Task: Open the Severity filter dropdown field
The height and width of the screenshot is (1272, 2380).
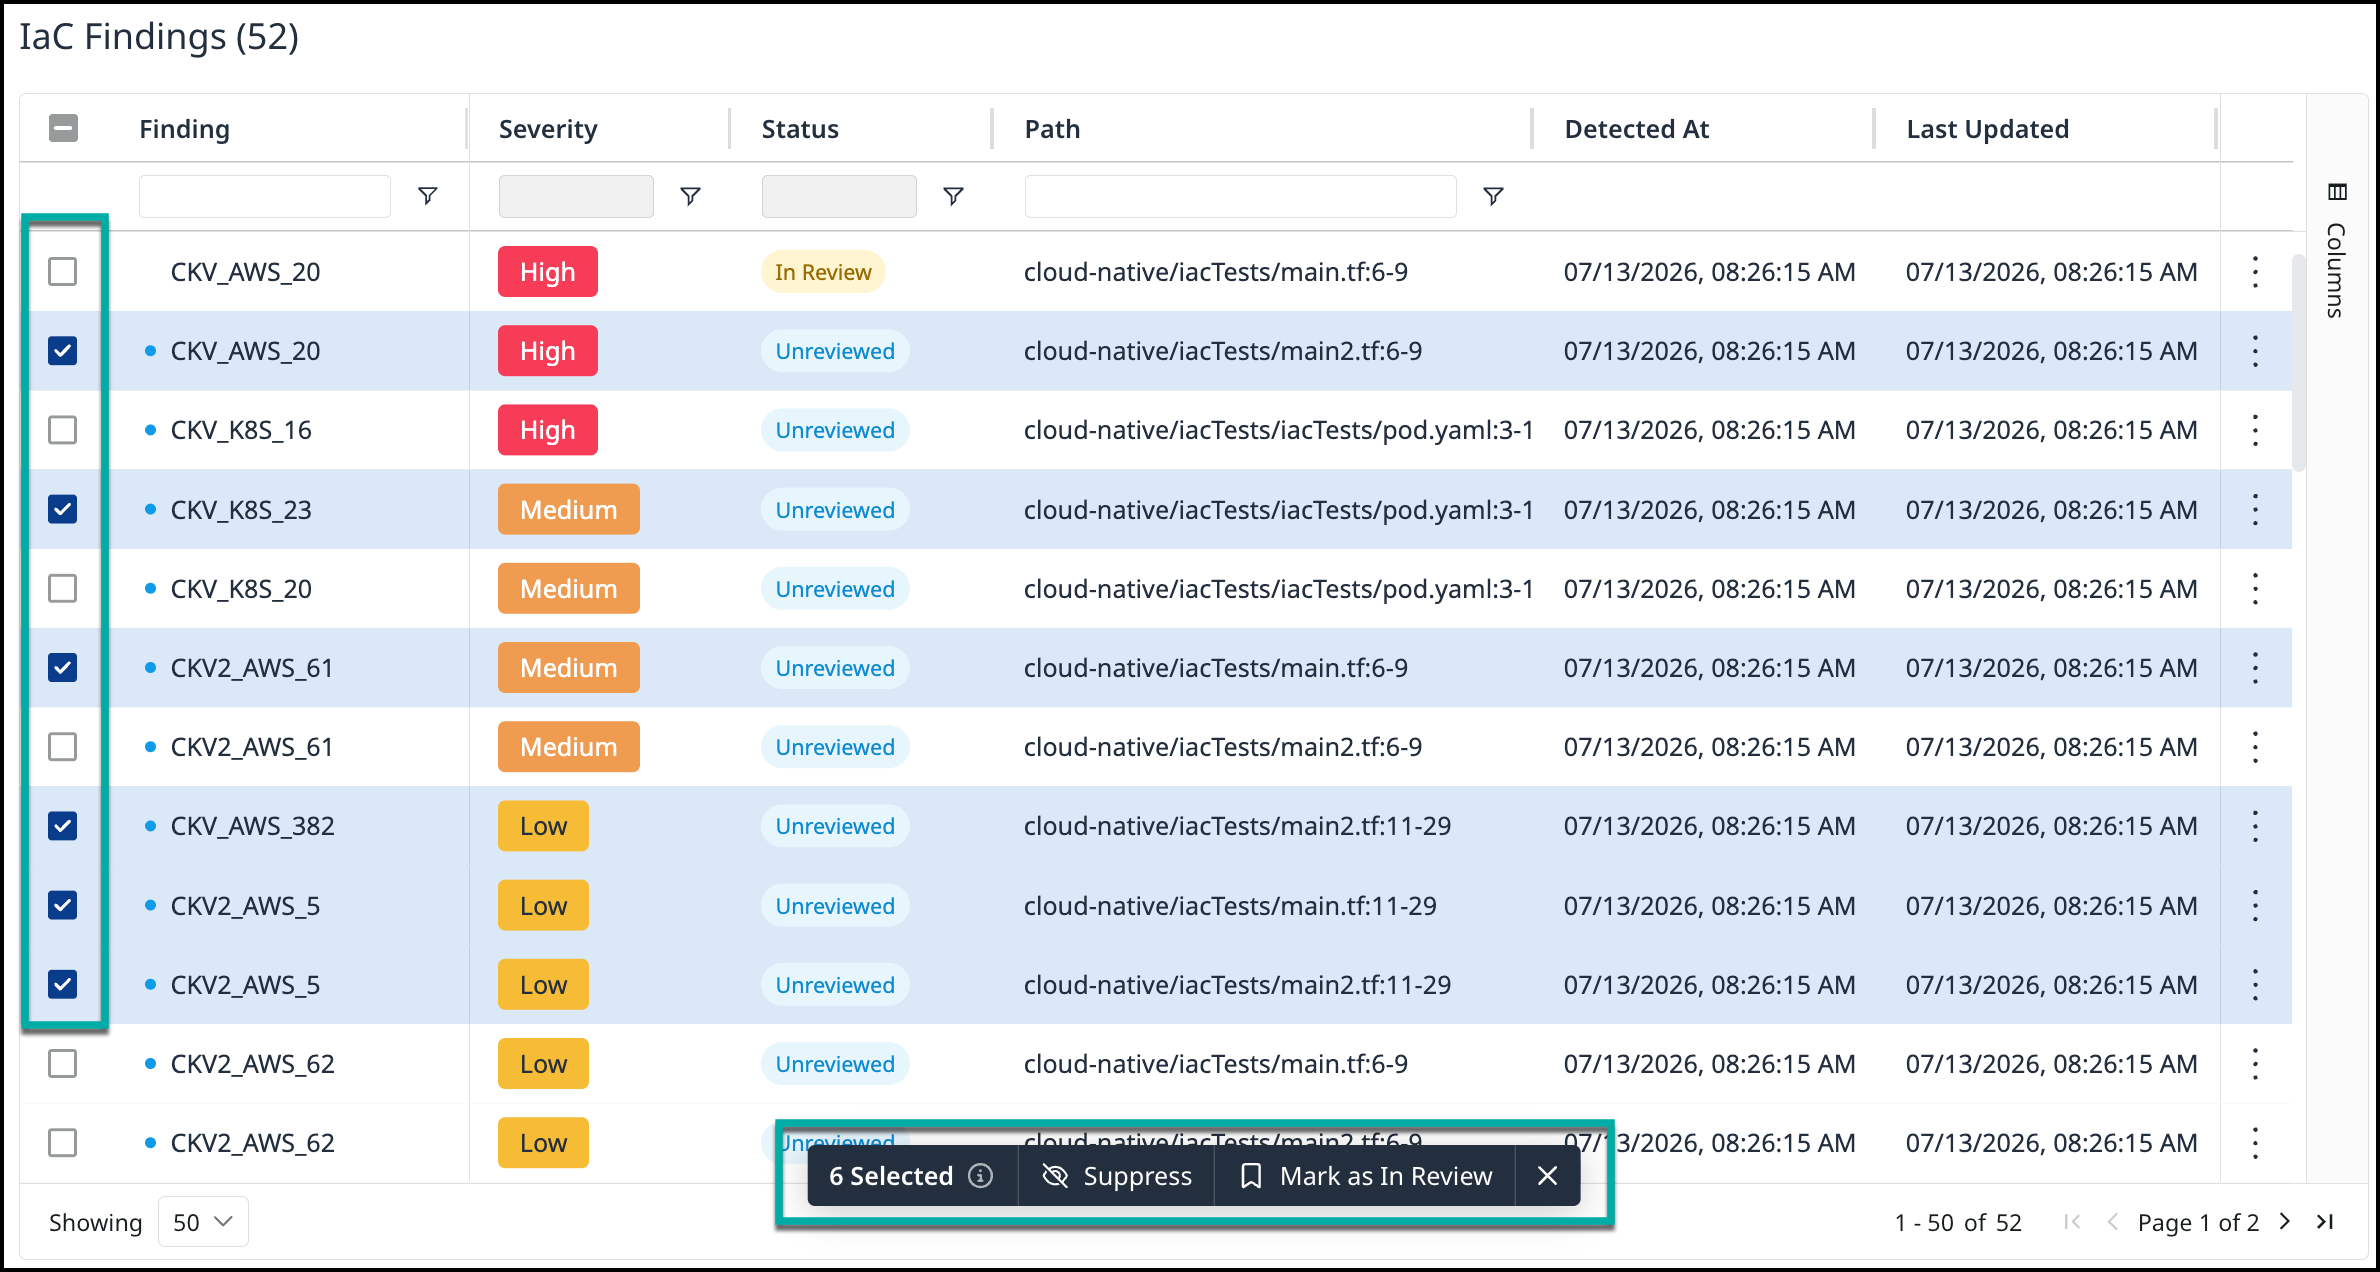Action: [576, 196]
